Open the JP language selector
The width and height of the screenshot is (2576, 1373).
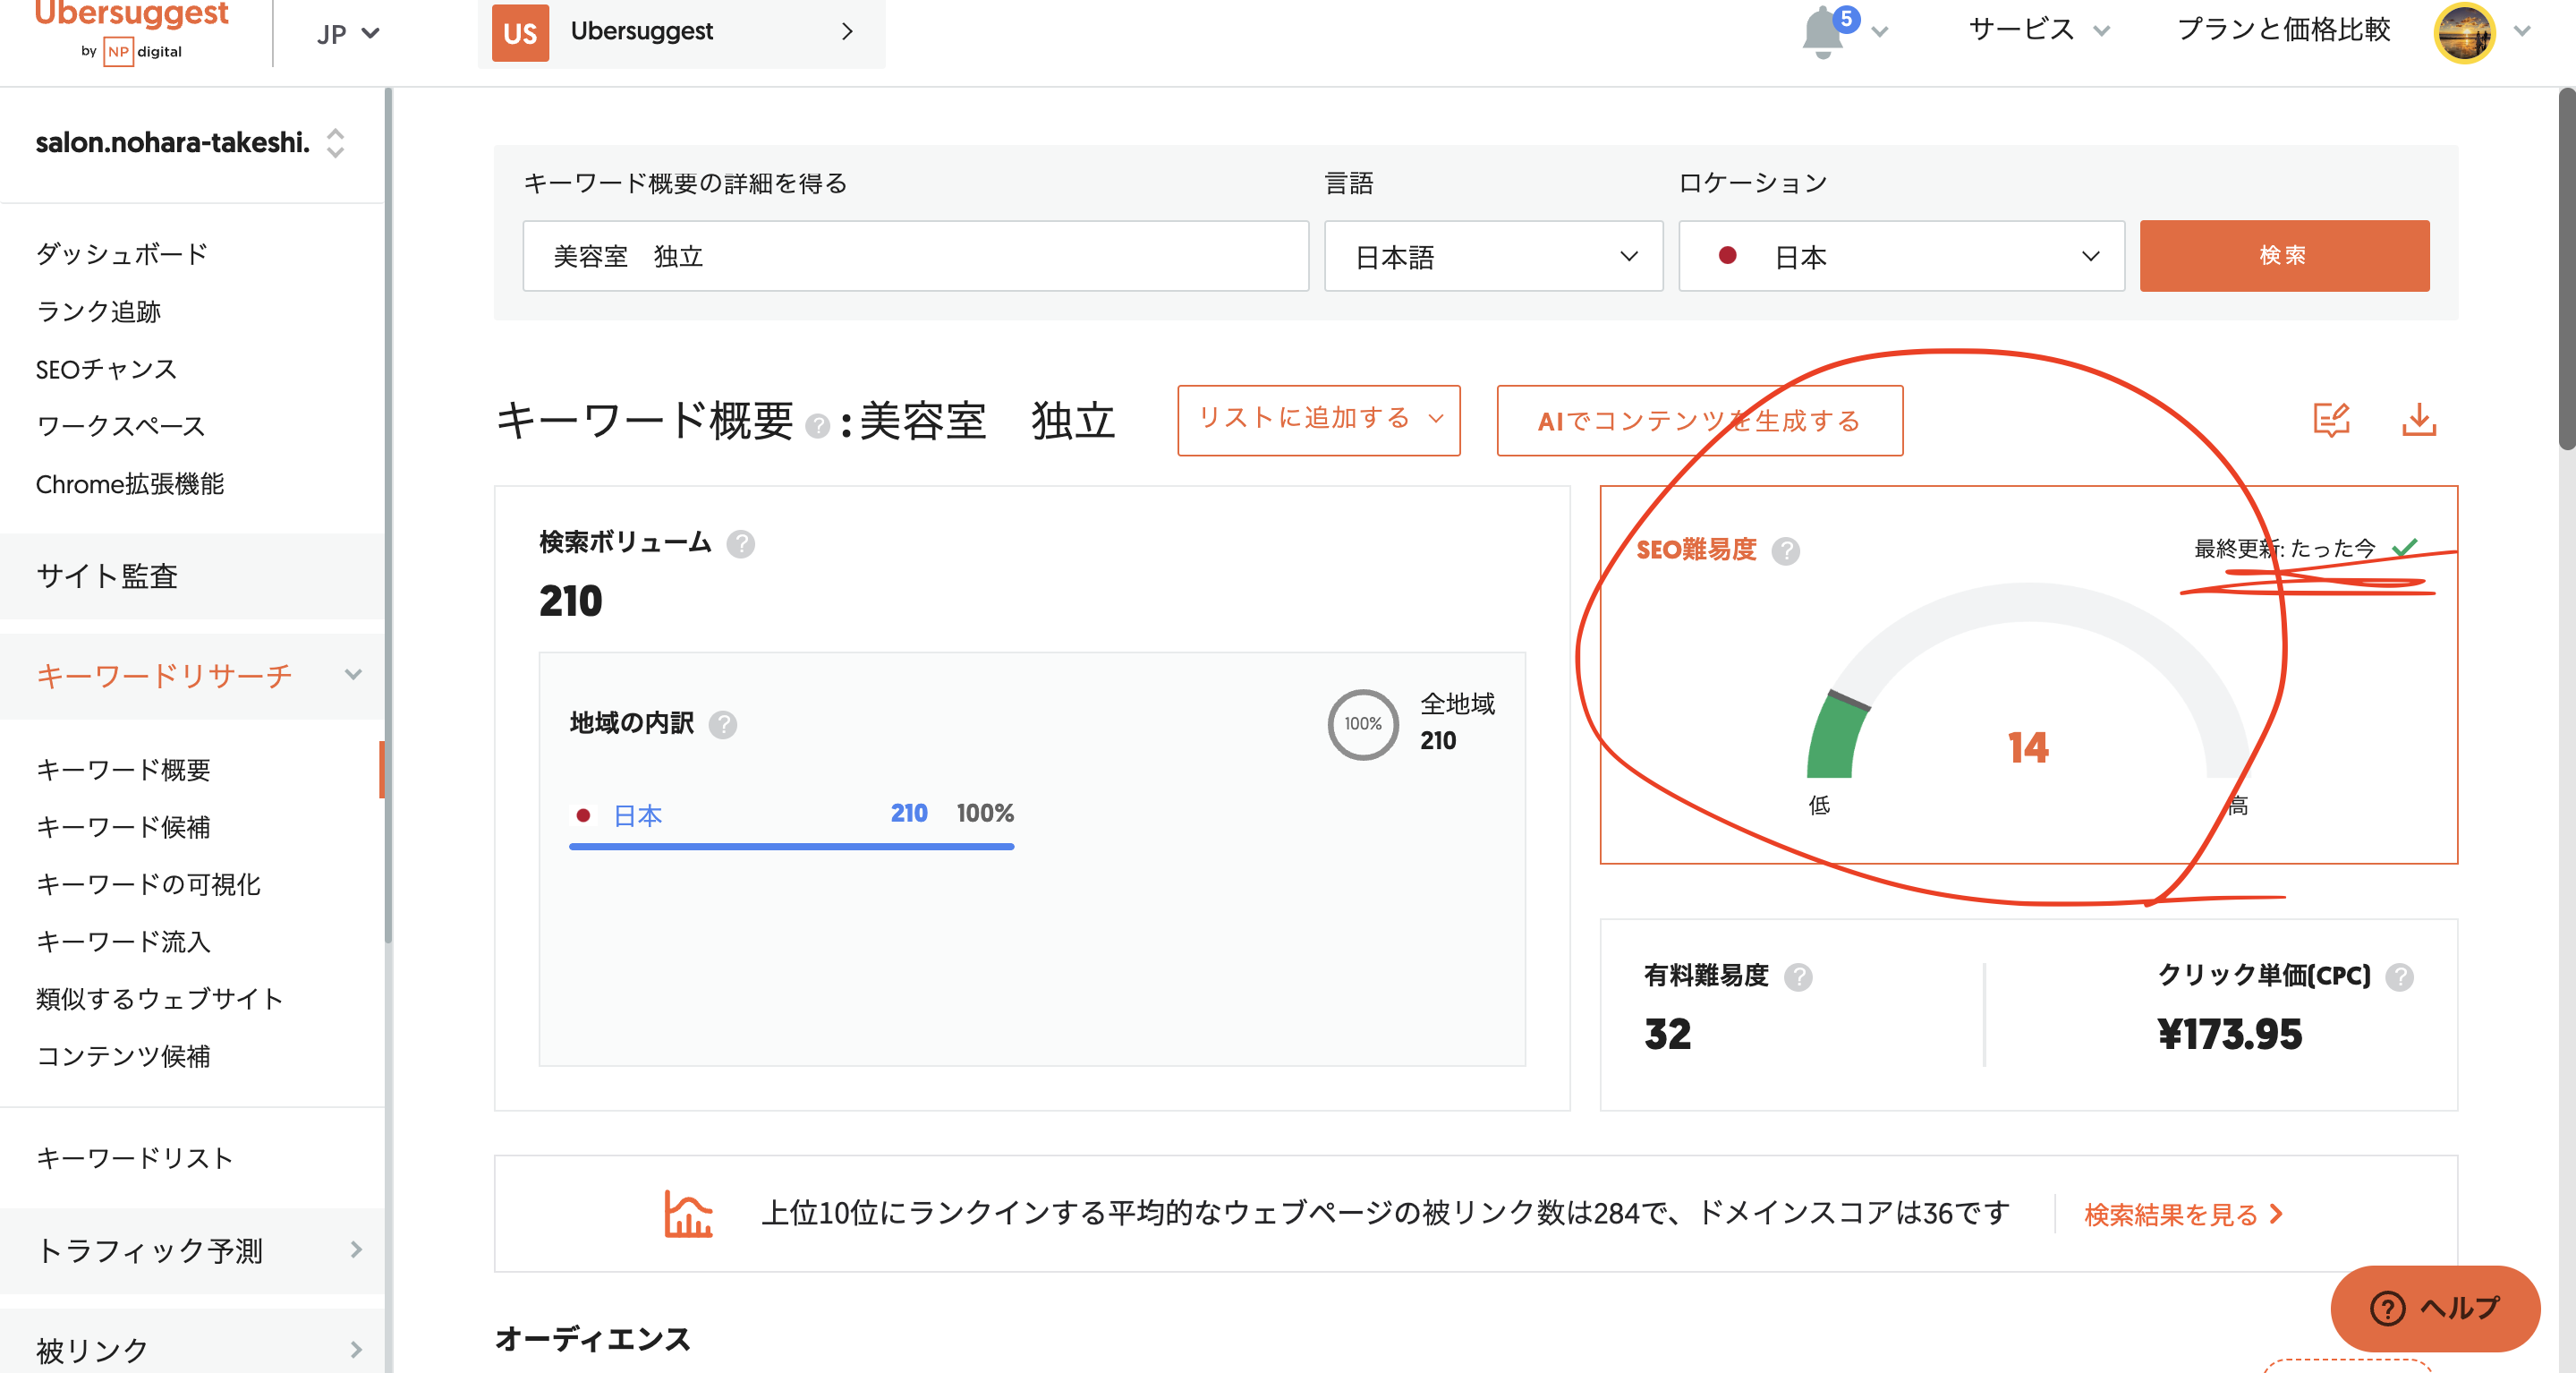347,34
